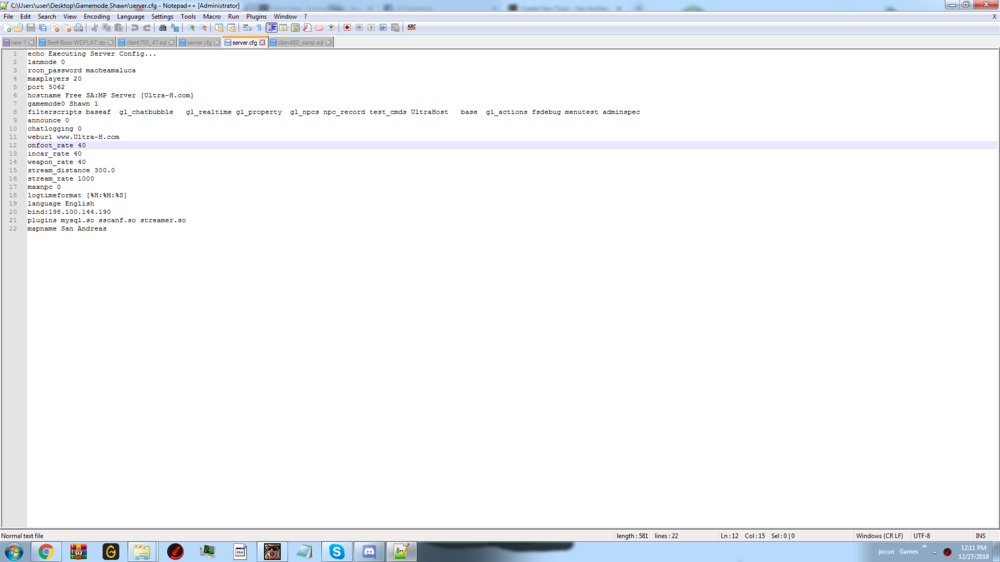Save the recorded macro icon
Screen dimensions: 1000x562
coord(395,28)
